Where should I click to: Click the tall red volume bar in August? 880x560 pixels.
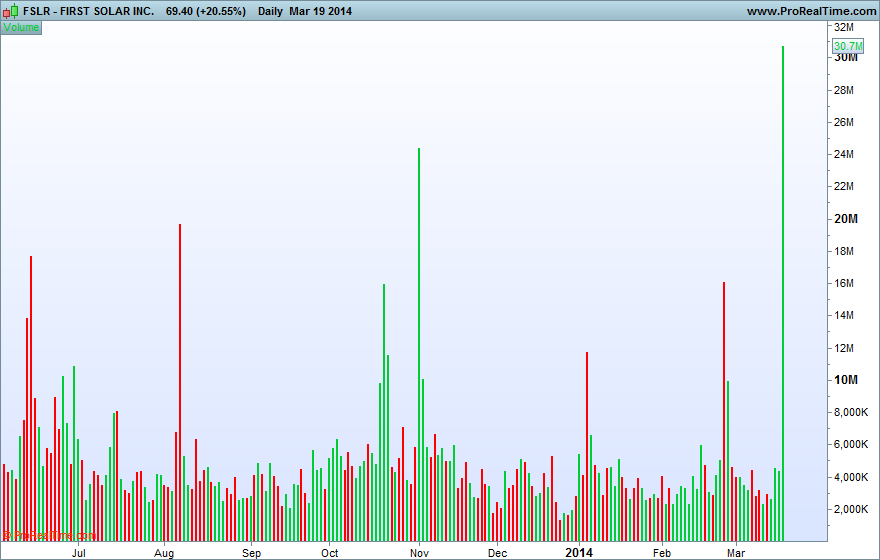(180, 382)
